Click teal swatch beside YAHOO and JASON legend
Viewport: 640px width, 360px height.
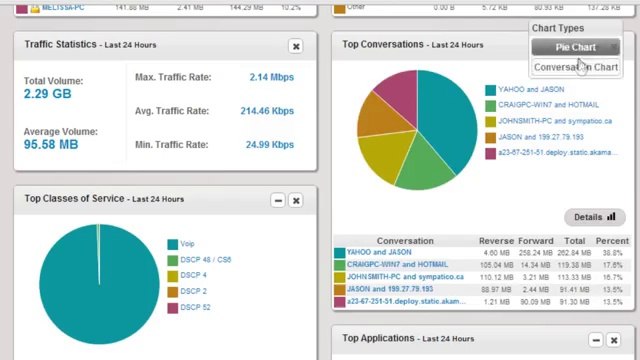pos(490,90)
